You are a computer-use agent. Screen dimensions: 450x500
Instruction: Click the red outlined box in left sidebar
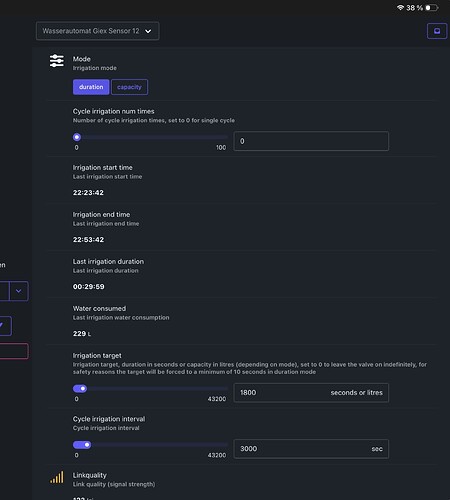pos(14,351)
